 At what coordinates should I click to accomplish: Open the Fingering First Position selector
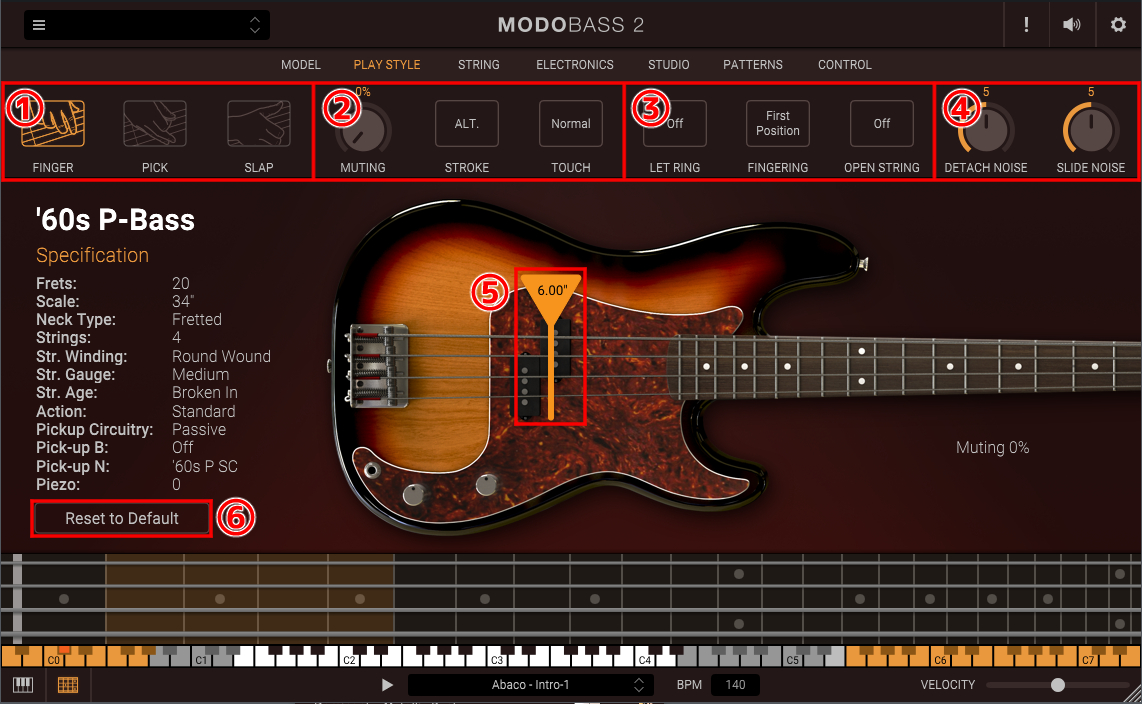tap(778, 124)
